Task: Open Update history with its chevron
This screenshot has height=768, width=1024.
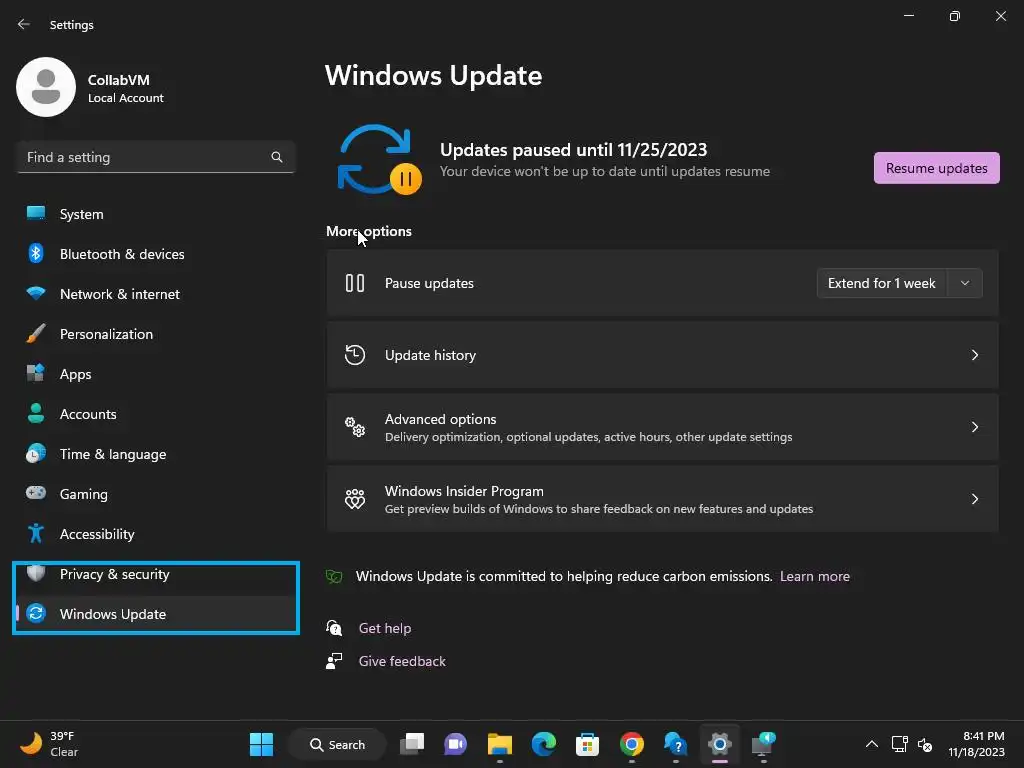Action: pyautogui.click(x=974, y=355)
